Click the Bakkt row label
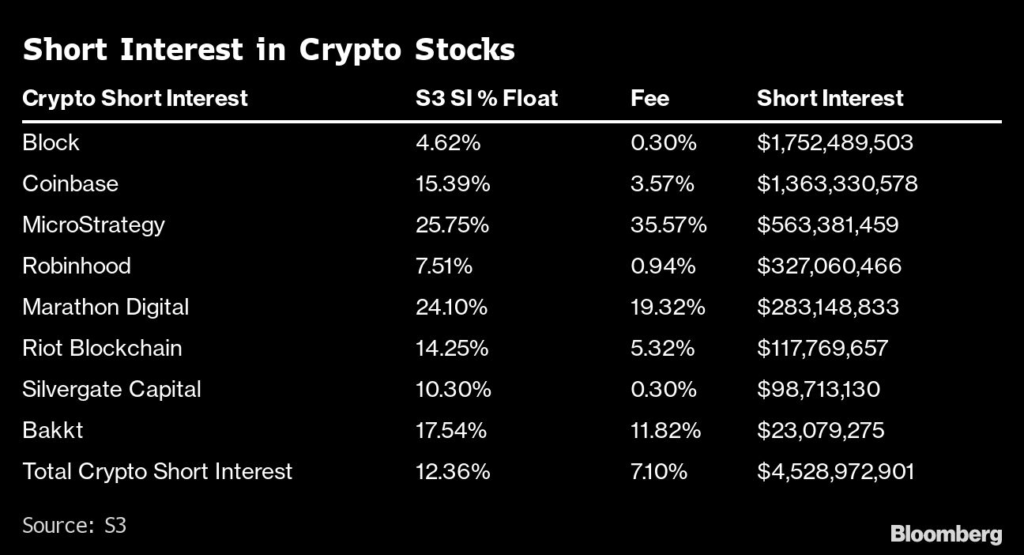The width and height of the screenshot is (1024, 555). [x=51, y=430]
